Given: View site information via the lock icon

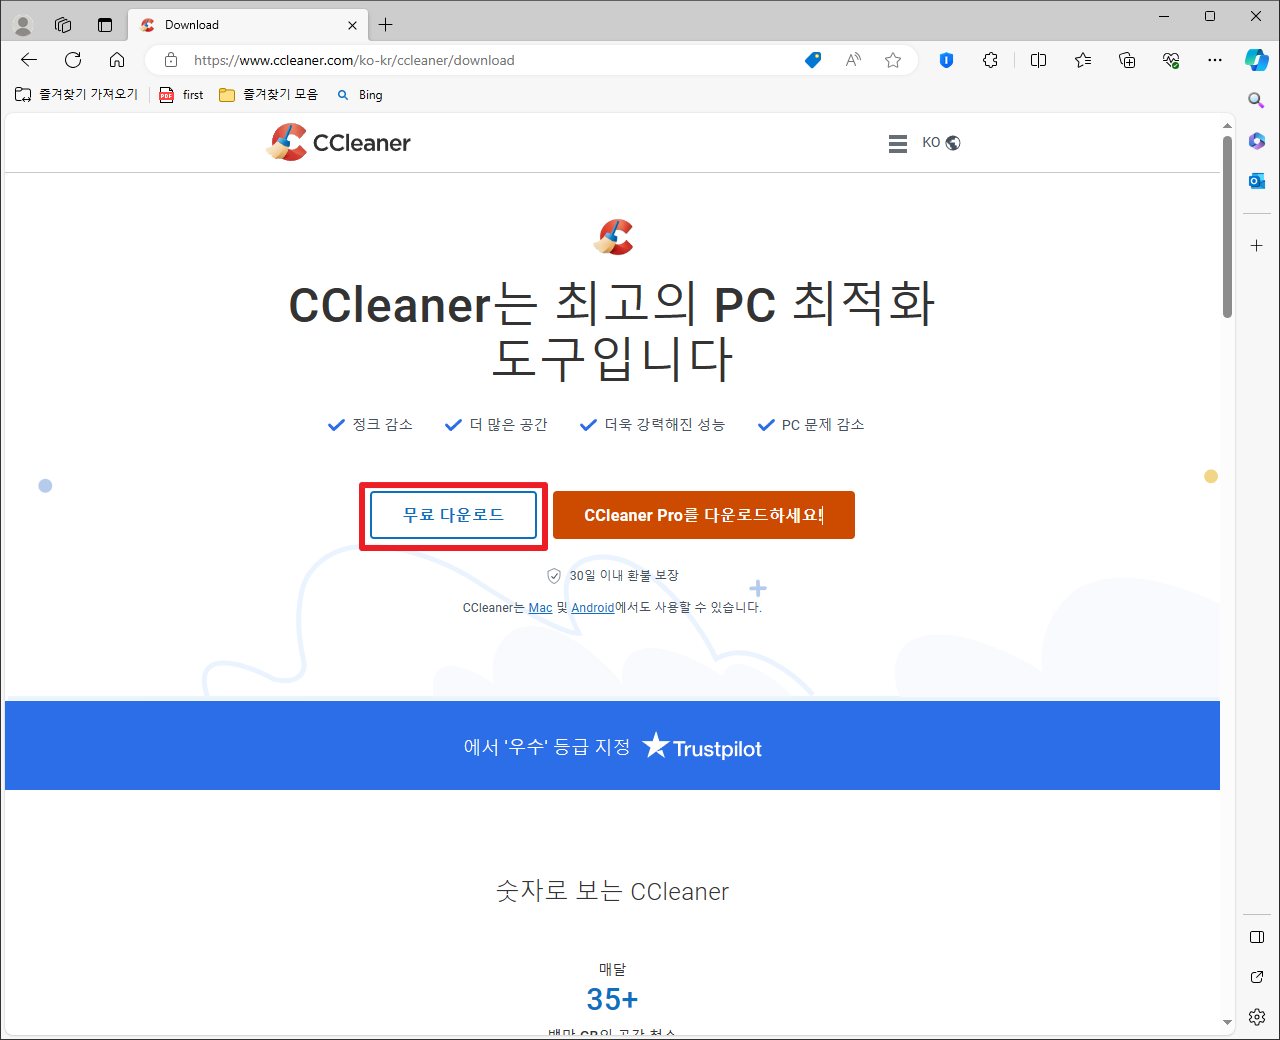Looking at the screenshot, I should pyautogui.click(x=171, y=60).
